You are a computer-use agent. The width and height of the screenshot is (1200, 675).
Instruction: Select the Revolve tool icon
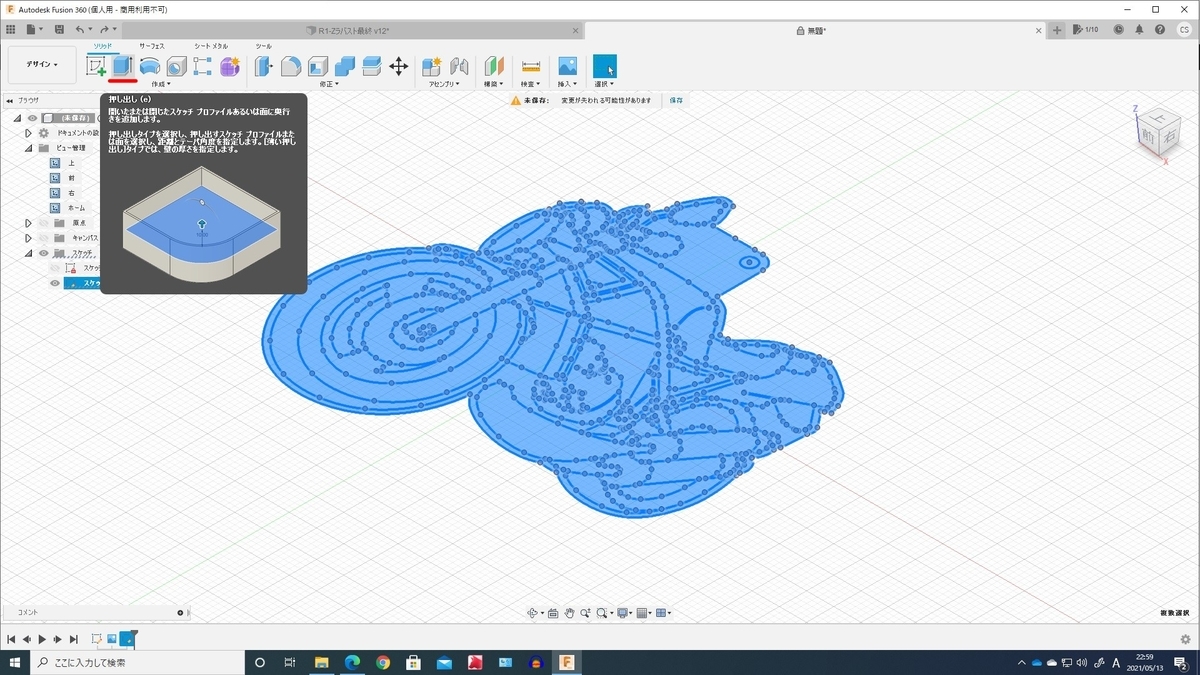[150, 66]
